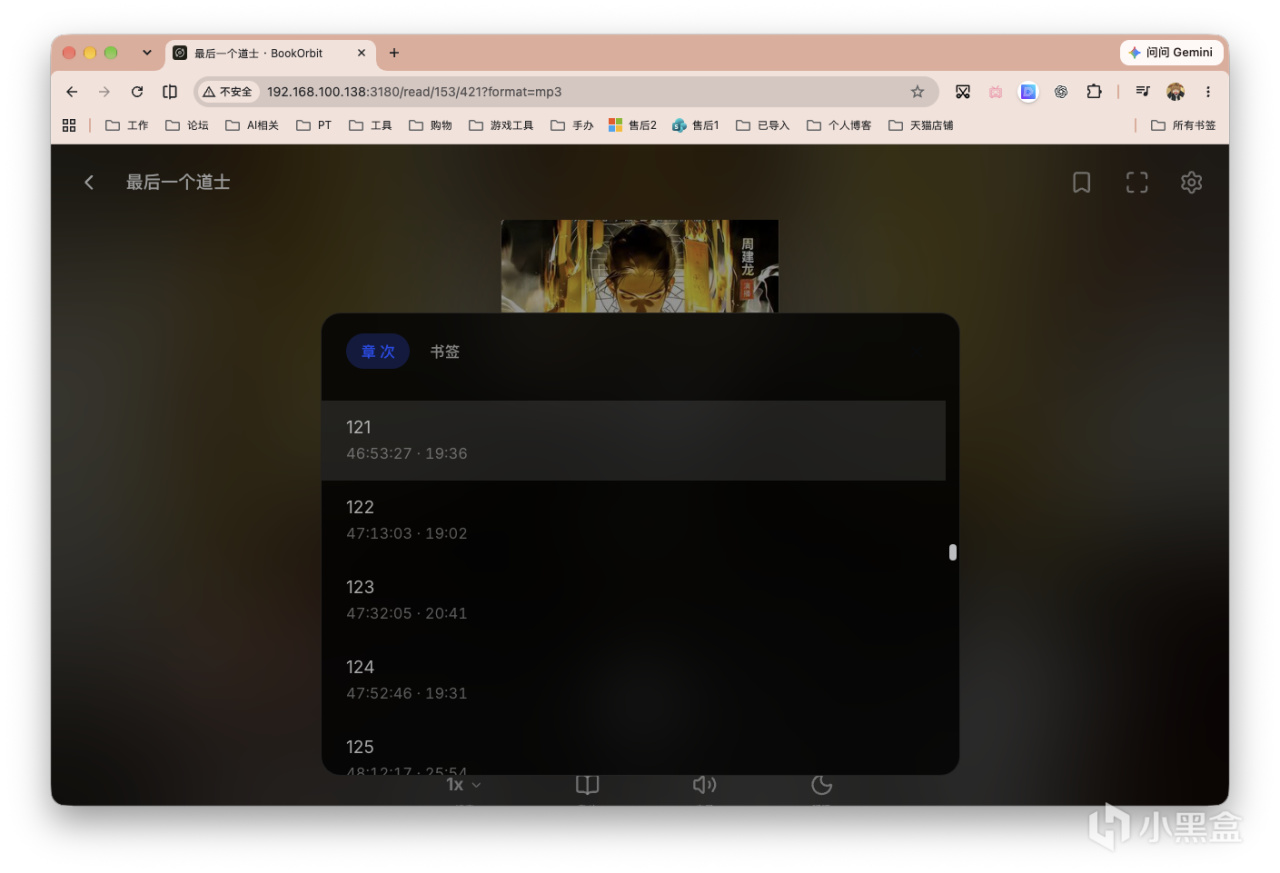
Task: Bookmark the current audiobook position
Action: coord(1081,182)
